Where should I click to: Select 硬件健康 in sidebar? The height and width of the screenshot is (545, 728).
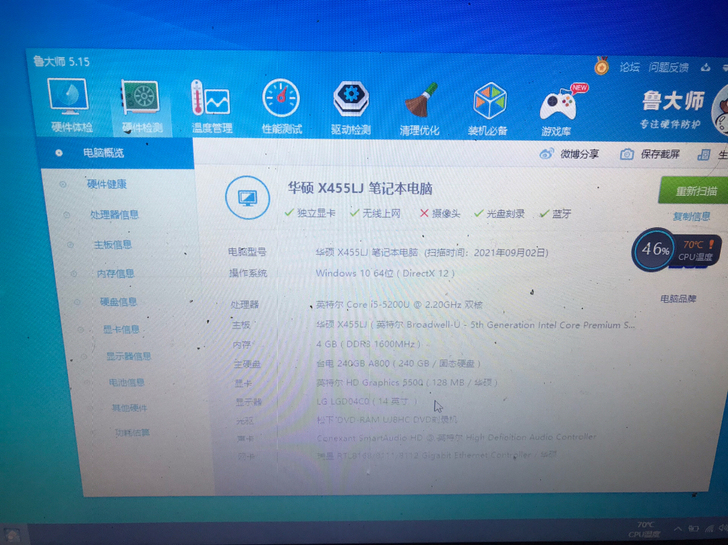point(107,184)
